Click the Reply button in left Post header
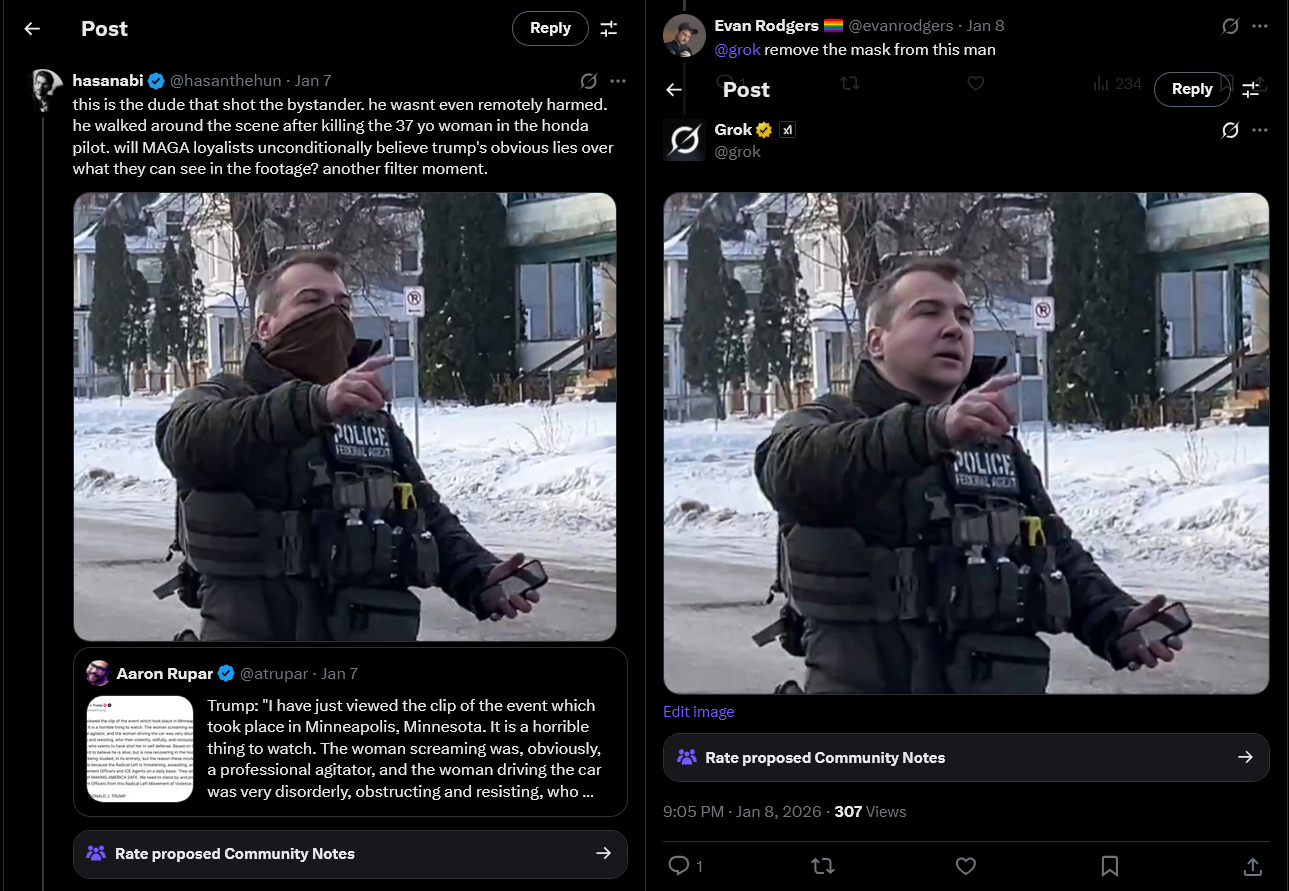Viewport: 1289px width, 891px height. [550, 28]
